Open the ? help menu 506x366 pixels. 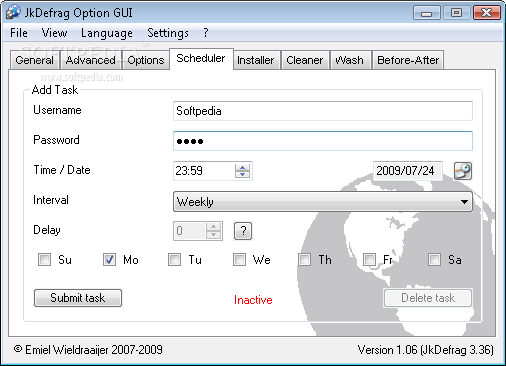tap(206, 33)
